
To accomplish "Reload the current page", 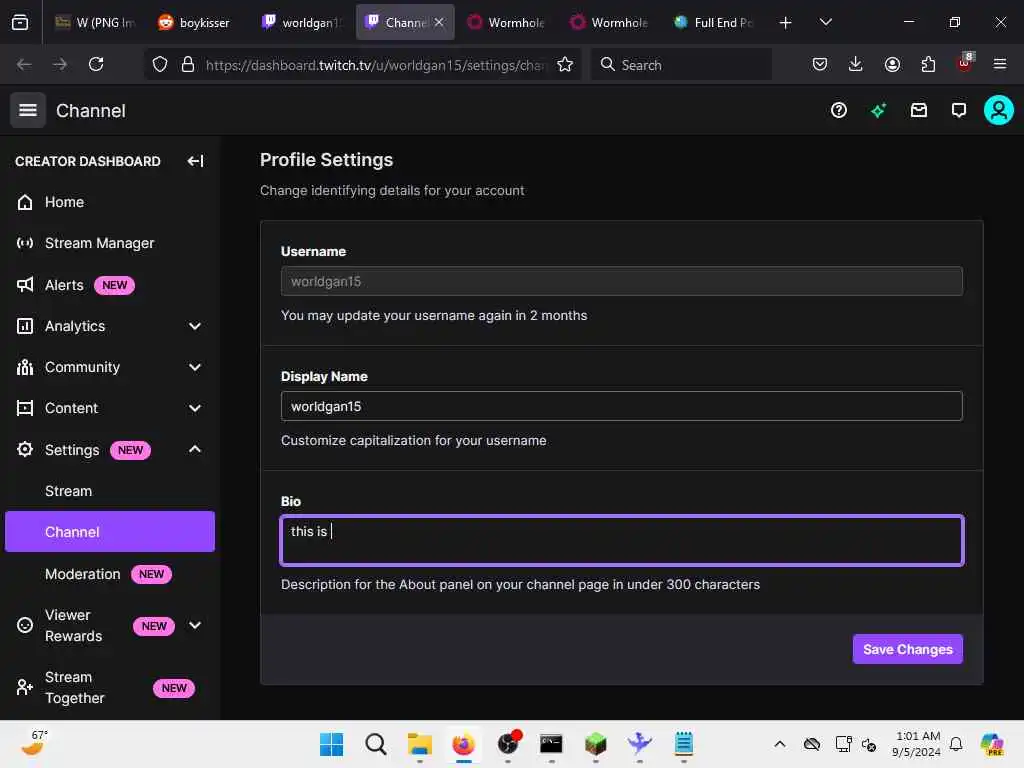I will [x=96, y=64].
